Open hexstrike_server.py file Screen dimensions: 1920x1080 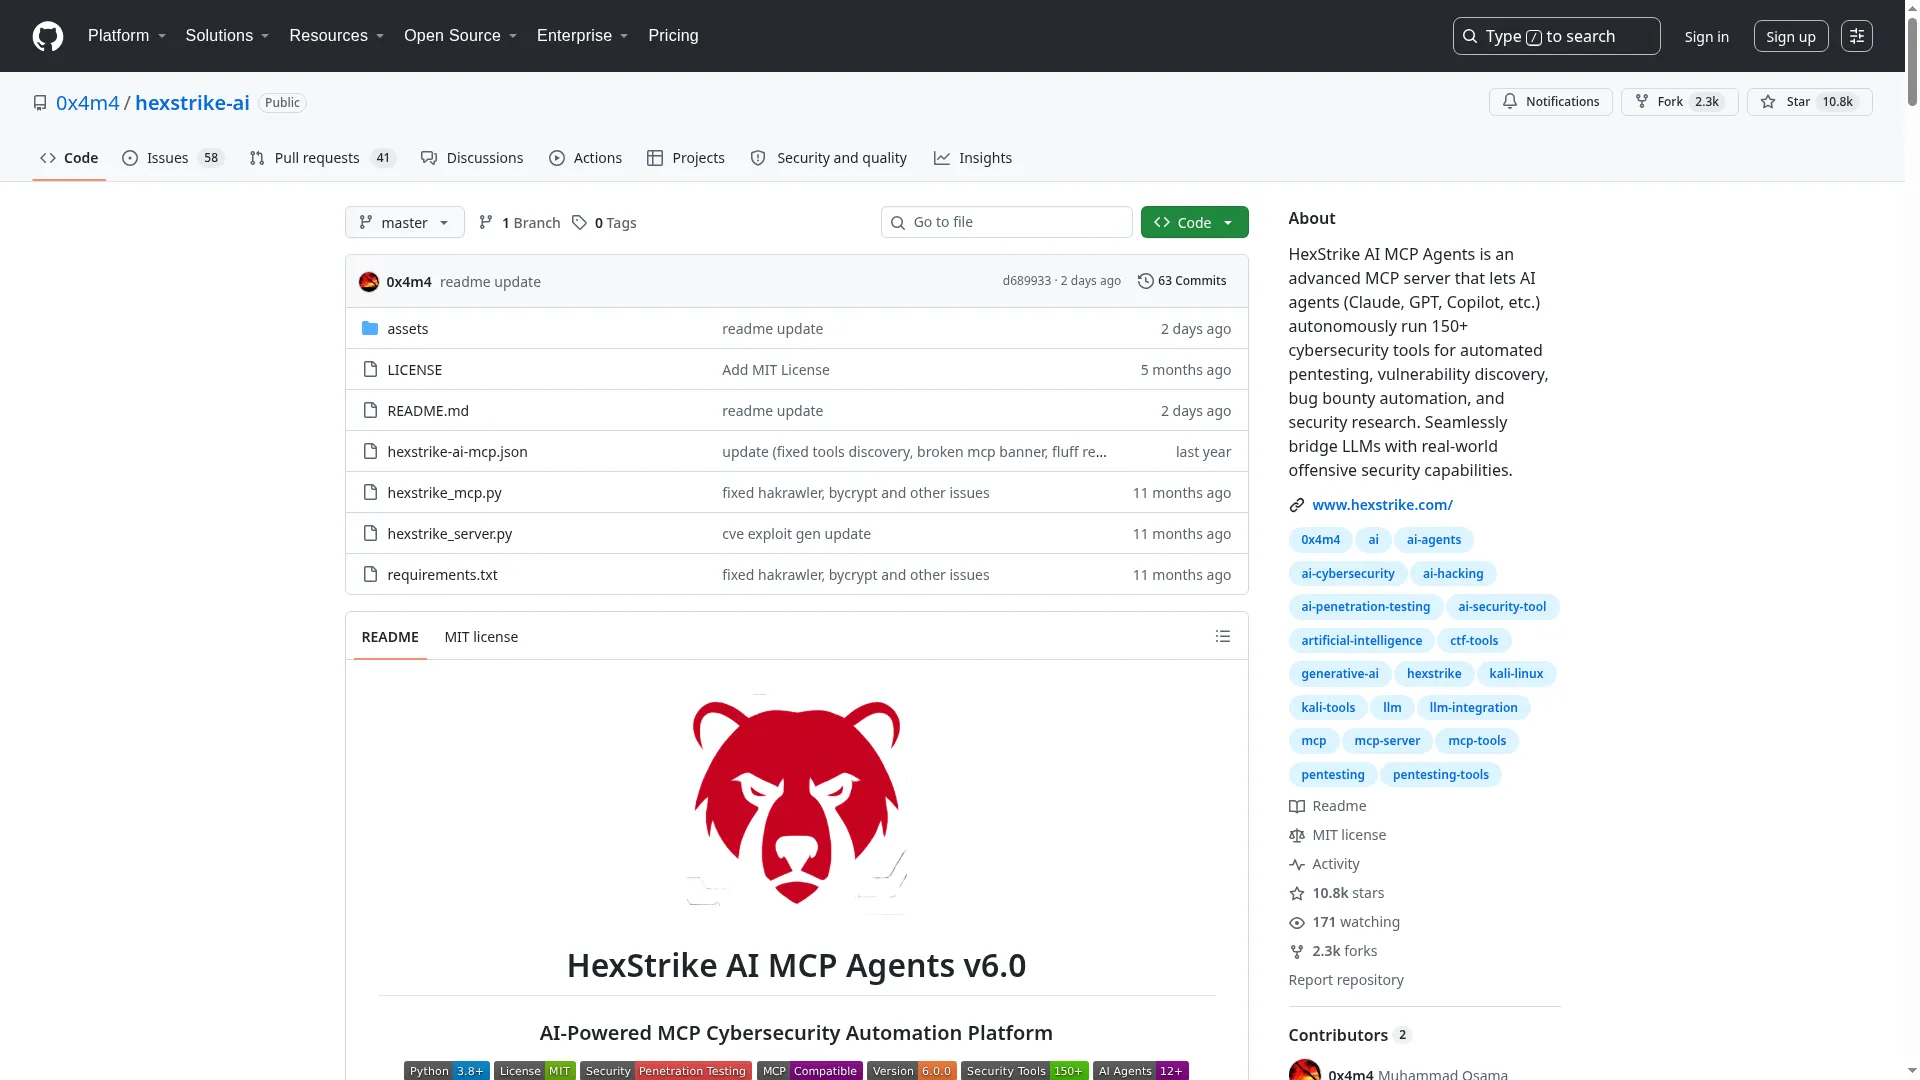pos(449,534)
